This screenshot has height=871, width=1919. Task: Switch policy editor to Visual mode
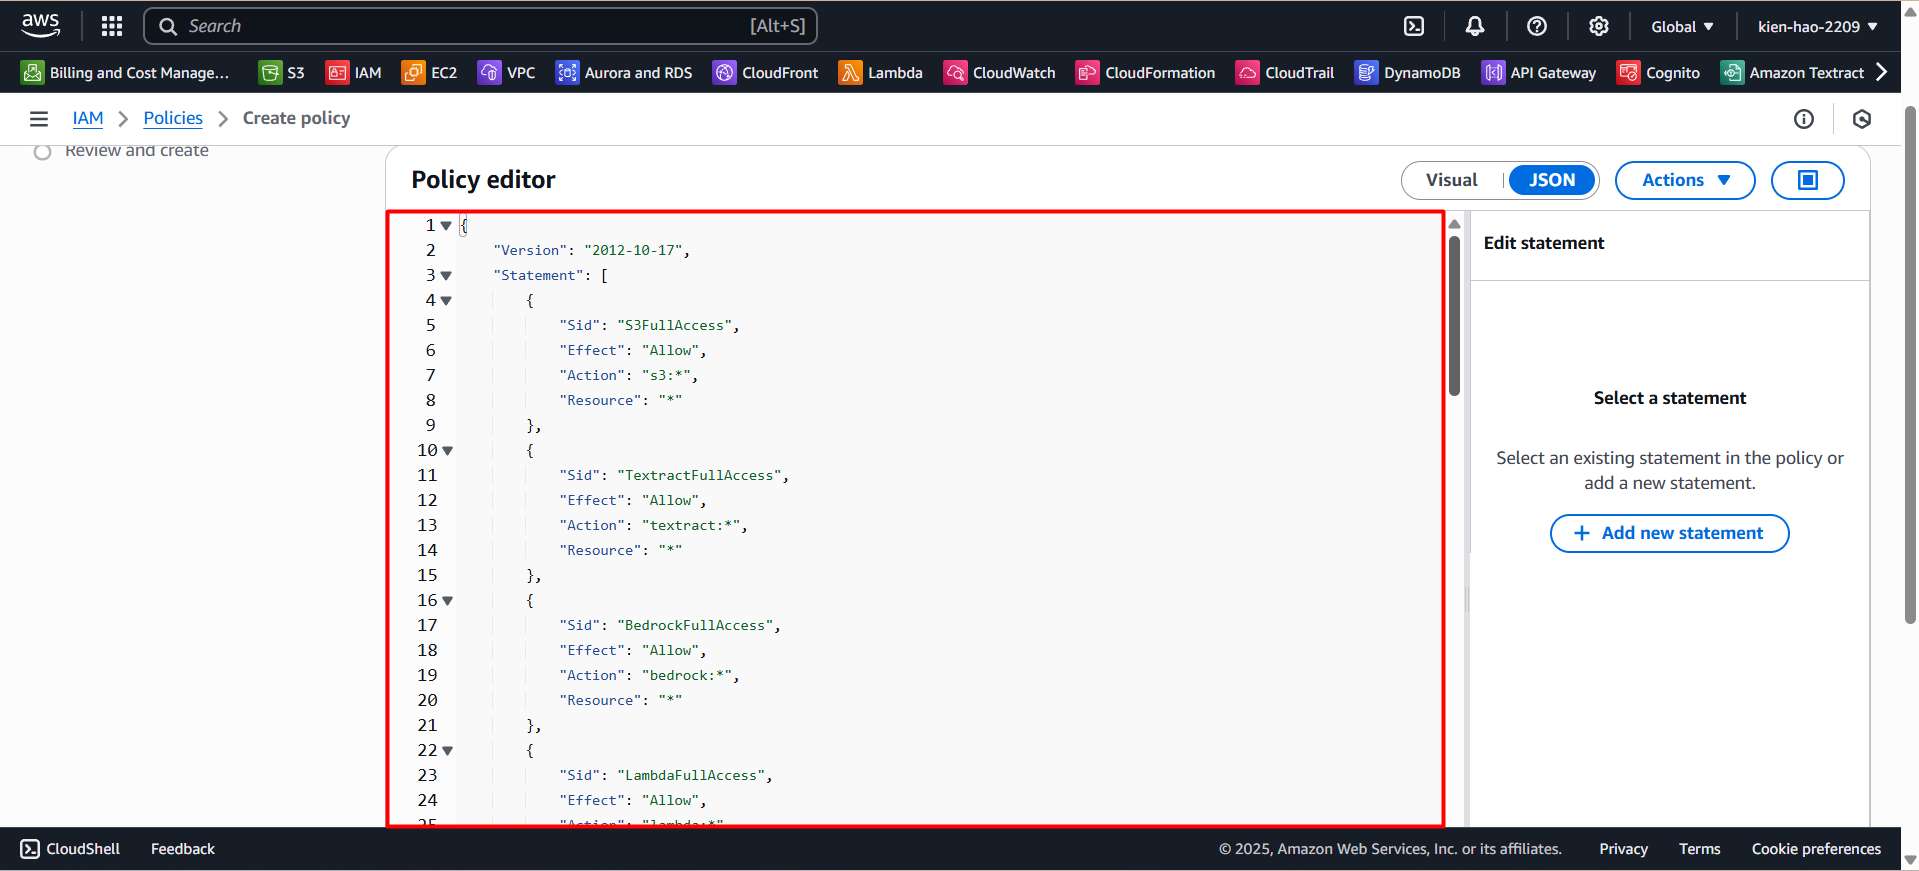[x=1451, y=180]
